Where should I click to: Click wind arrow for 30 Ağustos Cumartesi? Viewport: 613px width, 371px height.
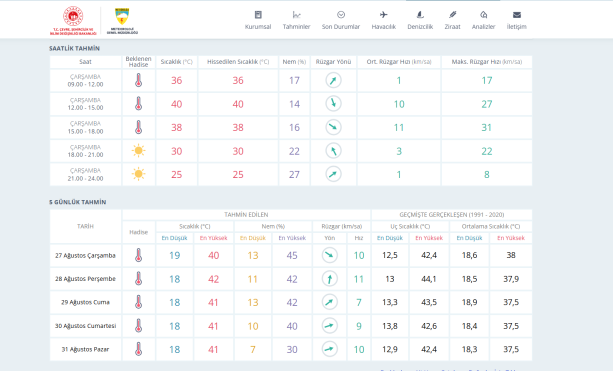pos(330,326)
